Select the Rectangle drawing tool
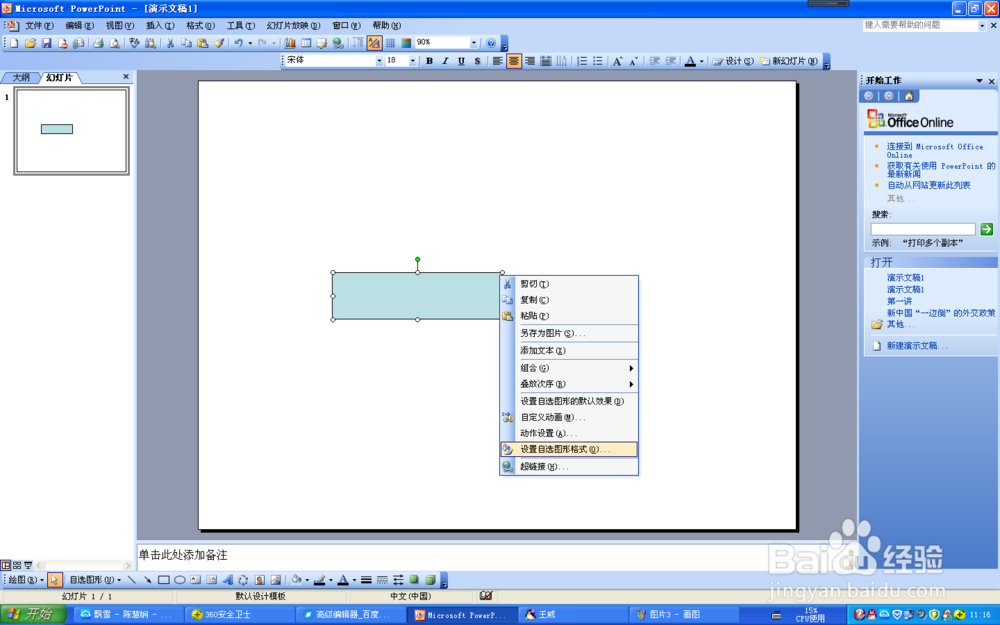 (x=163, y=580)
